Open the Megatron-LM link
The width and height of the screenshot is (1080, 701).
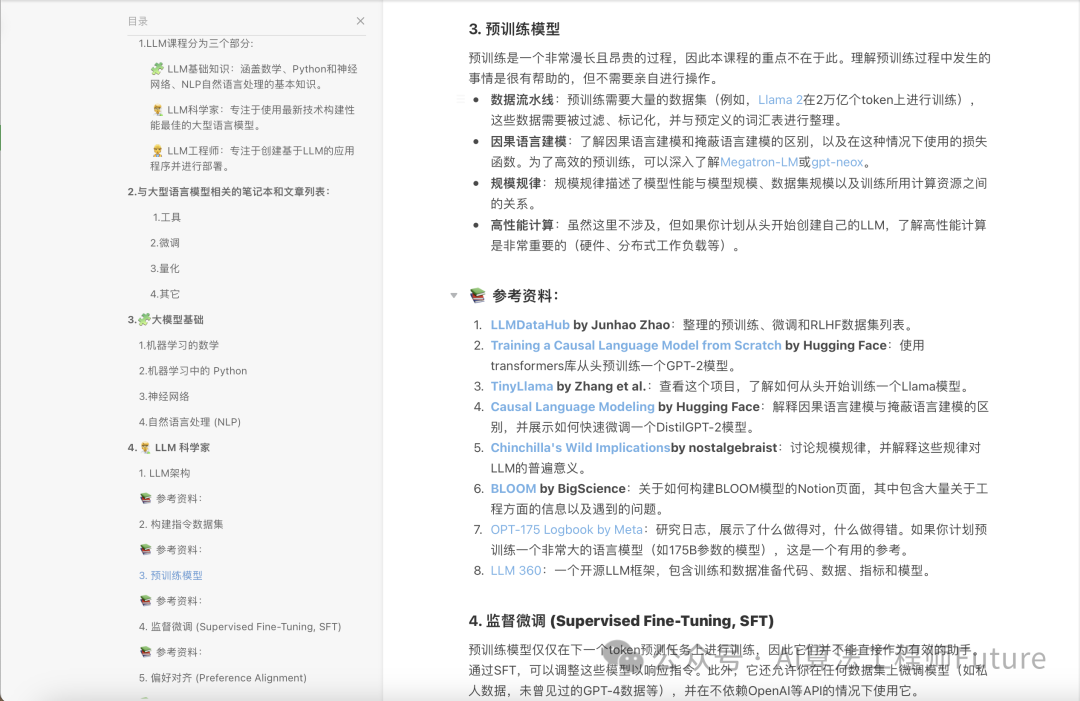point(759,162)
